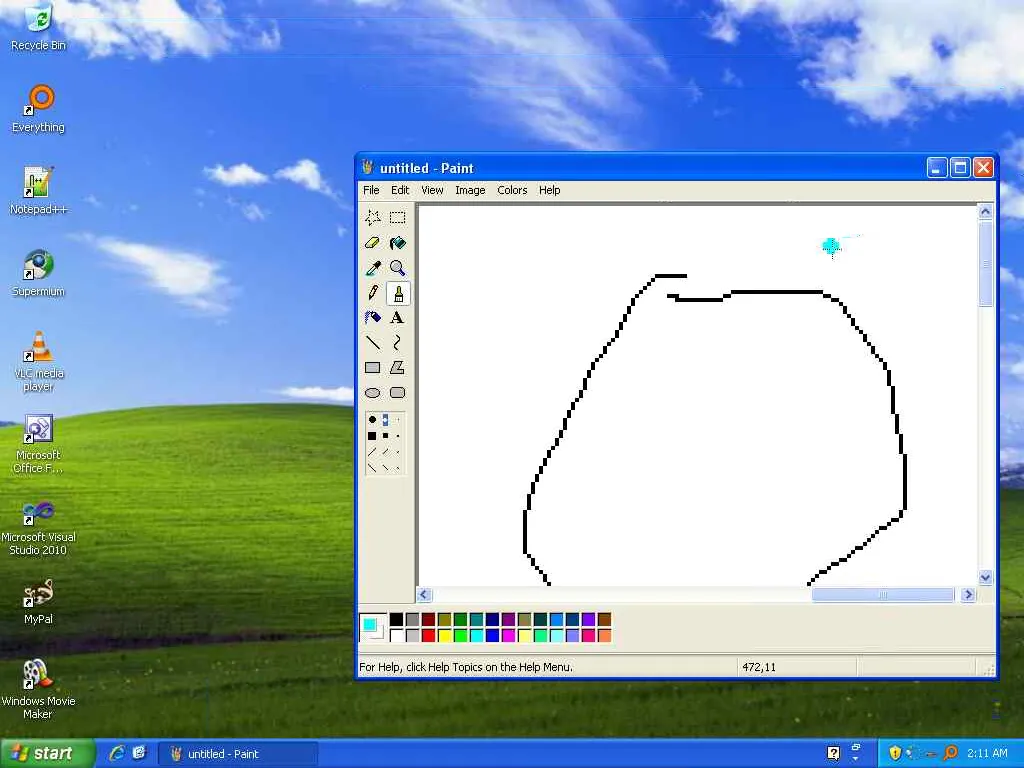Click the vertical scrollbar thumb
This screenshot has width=1024, height=768.
(x=985, y=263)
